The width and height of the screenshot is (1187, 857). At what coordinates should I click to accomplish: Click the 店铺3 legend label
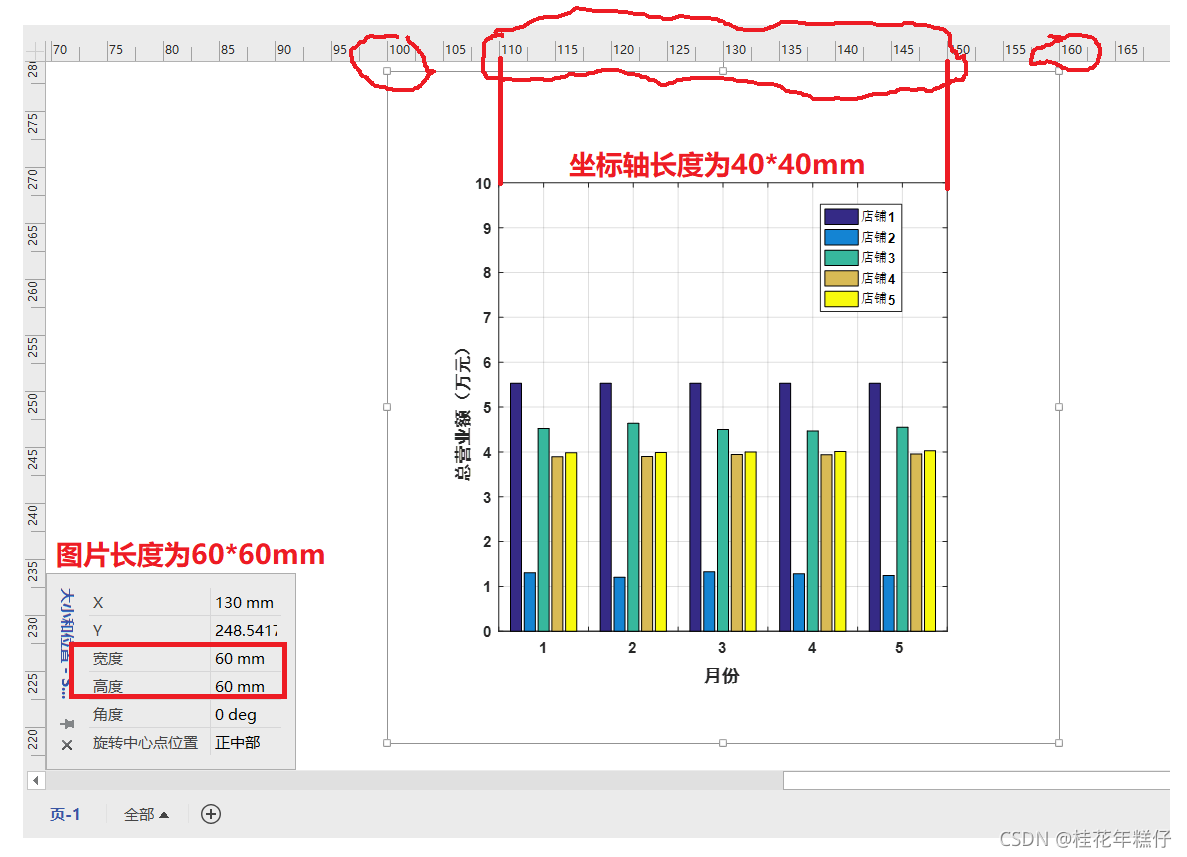878,257
